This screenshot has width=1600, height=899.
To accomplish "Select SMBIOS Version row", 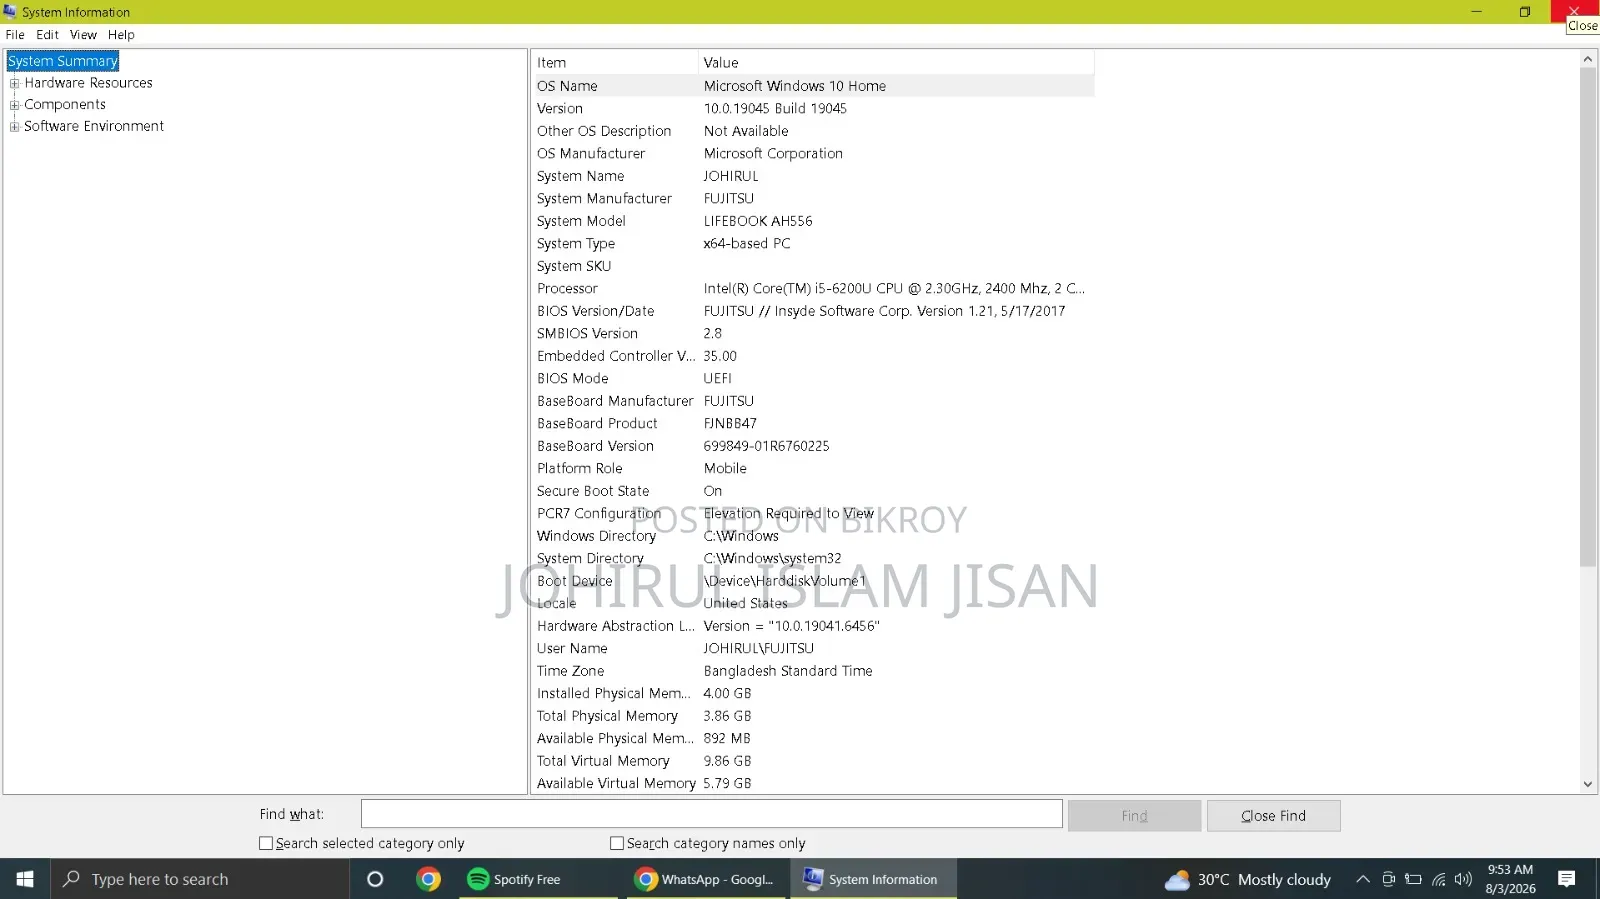I will (x=813, y=333).
